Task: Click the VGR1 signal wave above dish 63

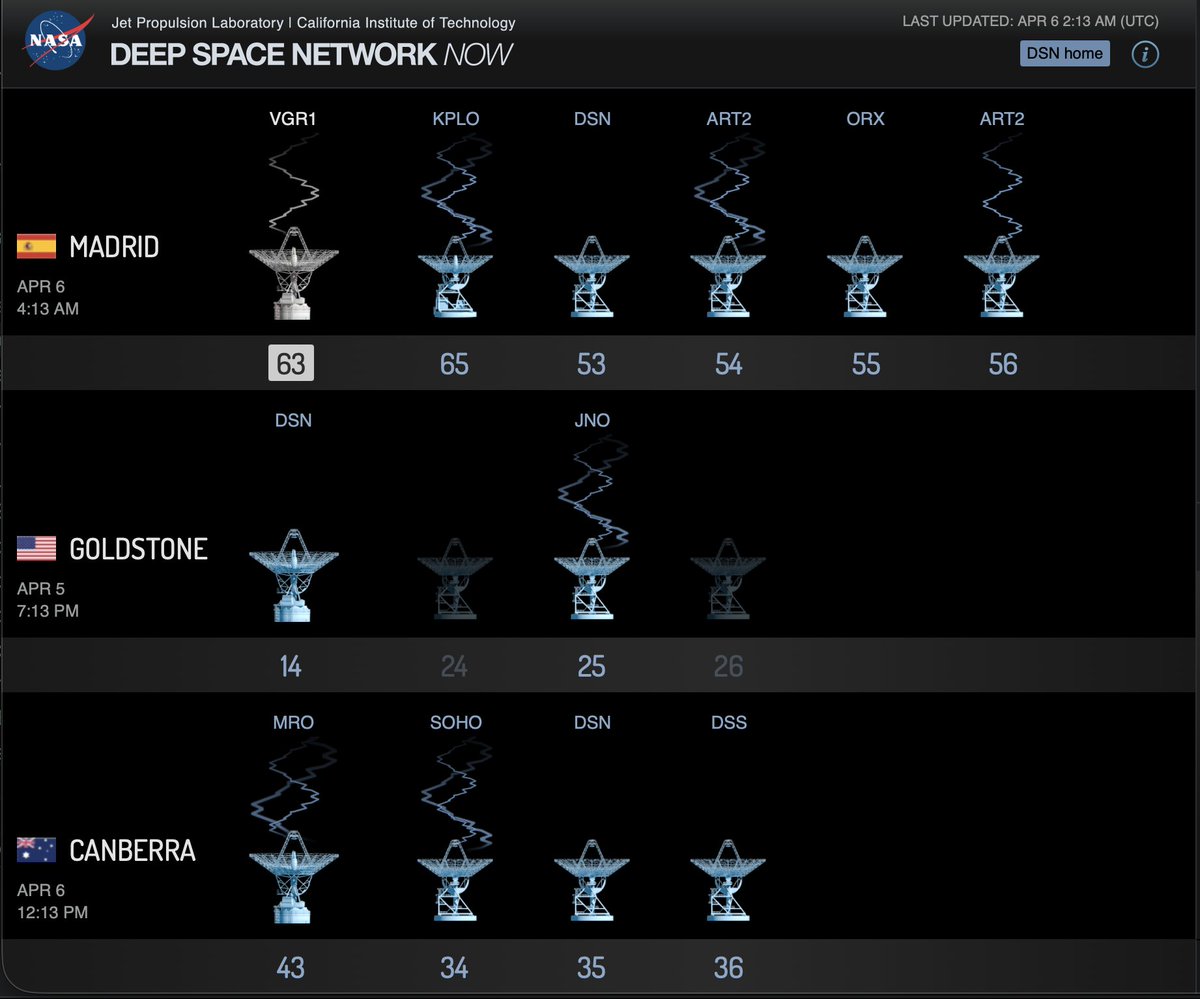Action: click(295, 181)
